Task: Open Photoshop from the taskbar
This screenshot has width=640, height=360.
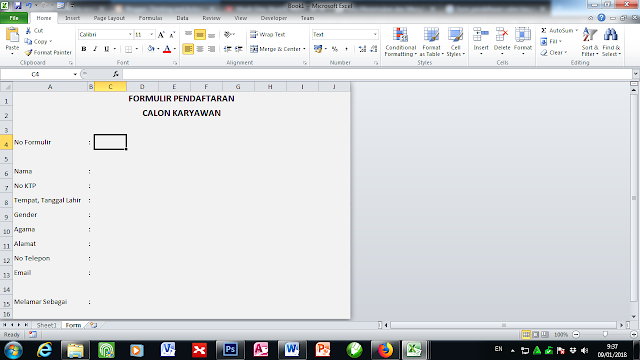Action: point(230,350)
